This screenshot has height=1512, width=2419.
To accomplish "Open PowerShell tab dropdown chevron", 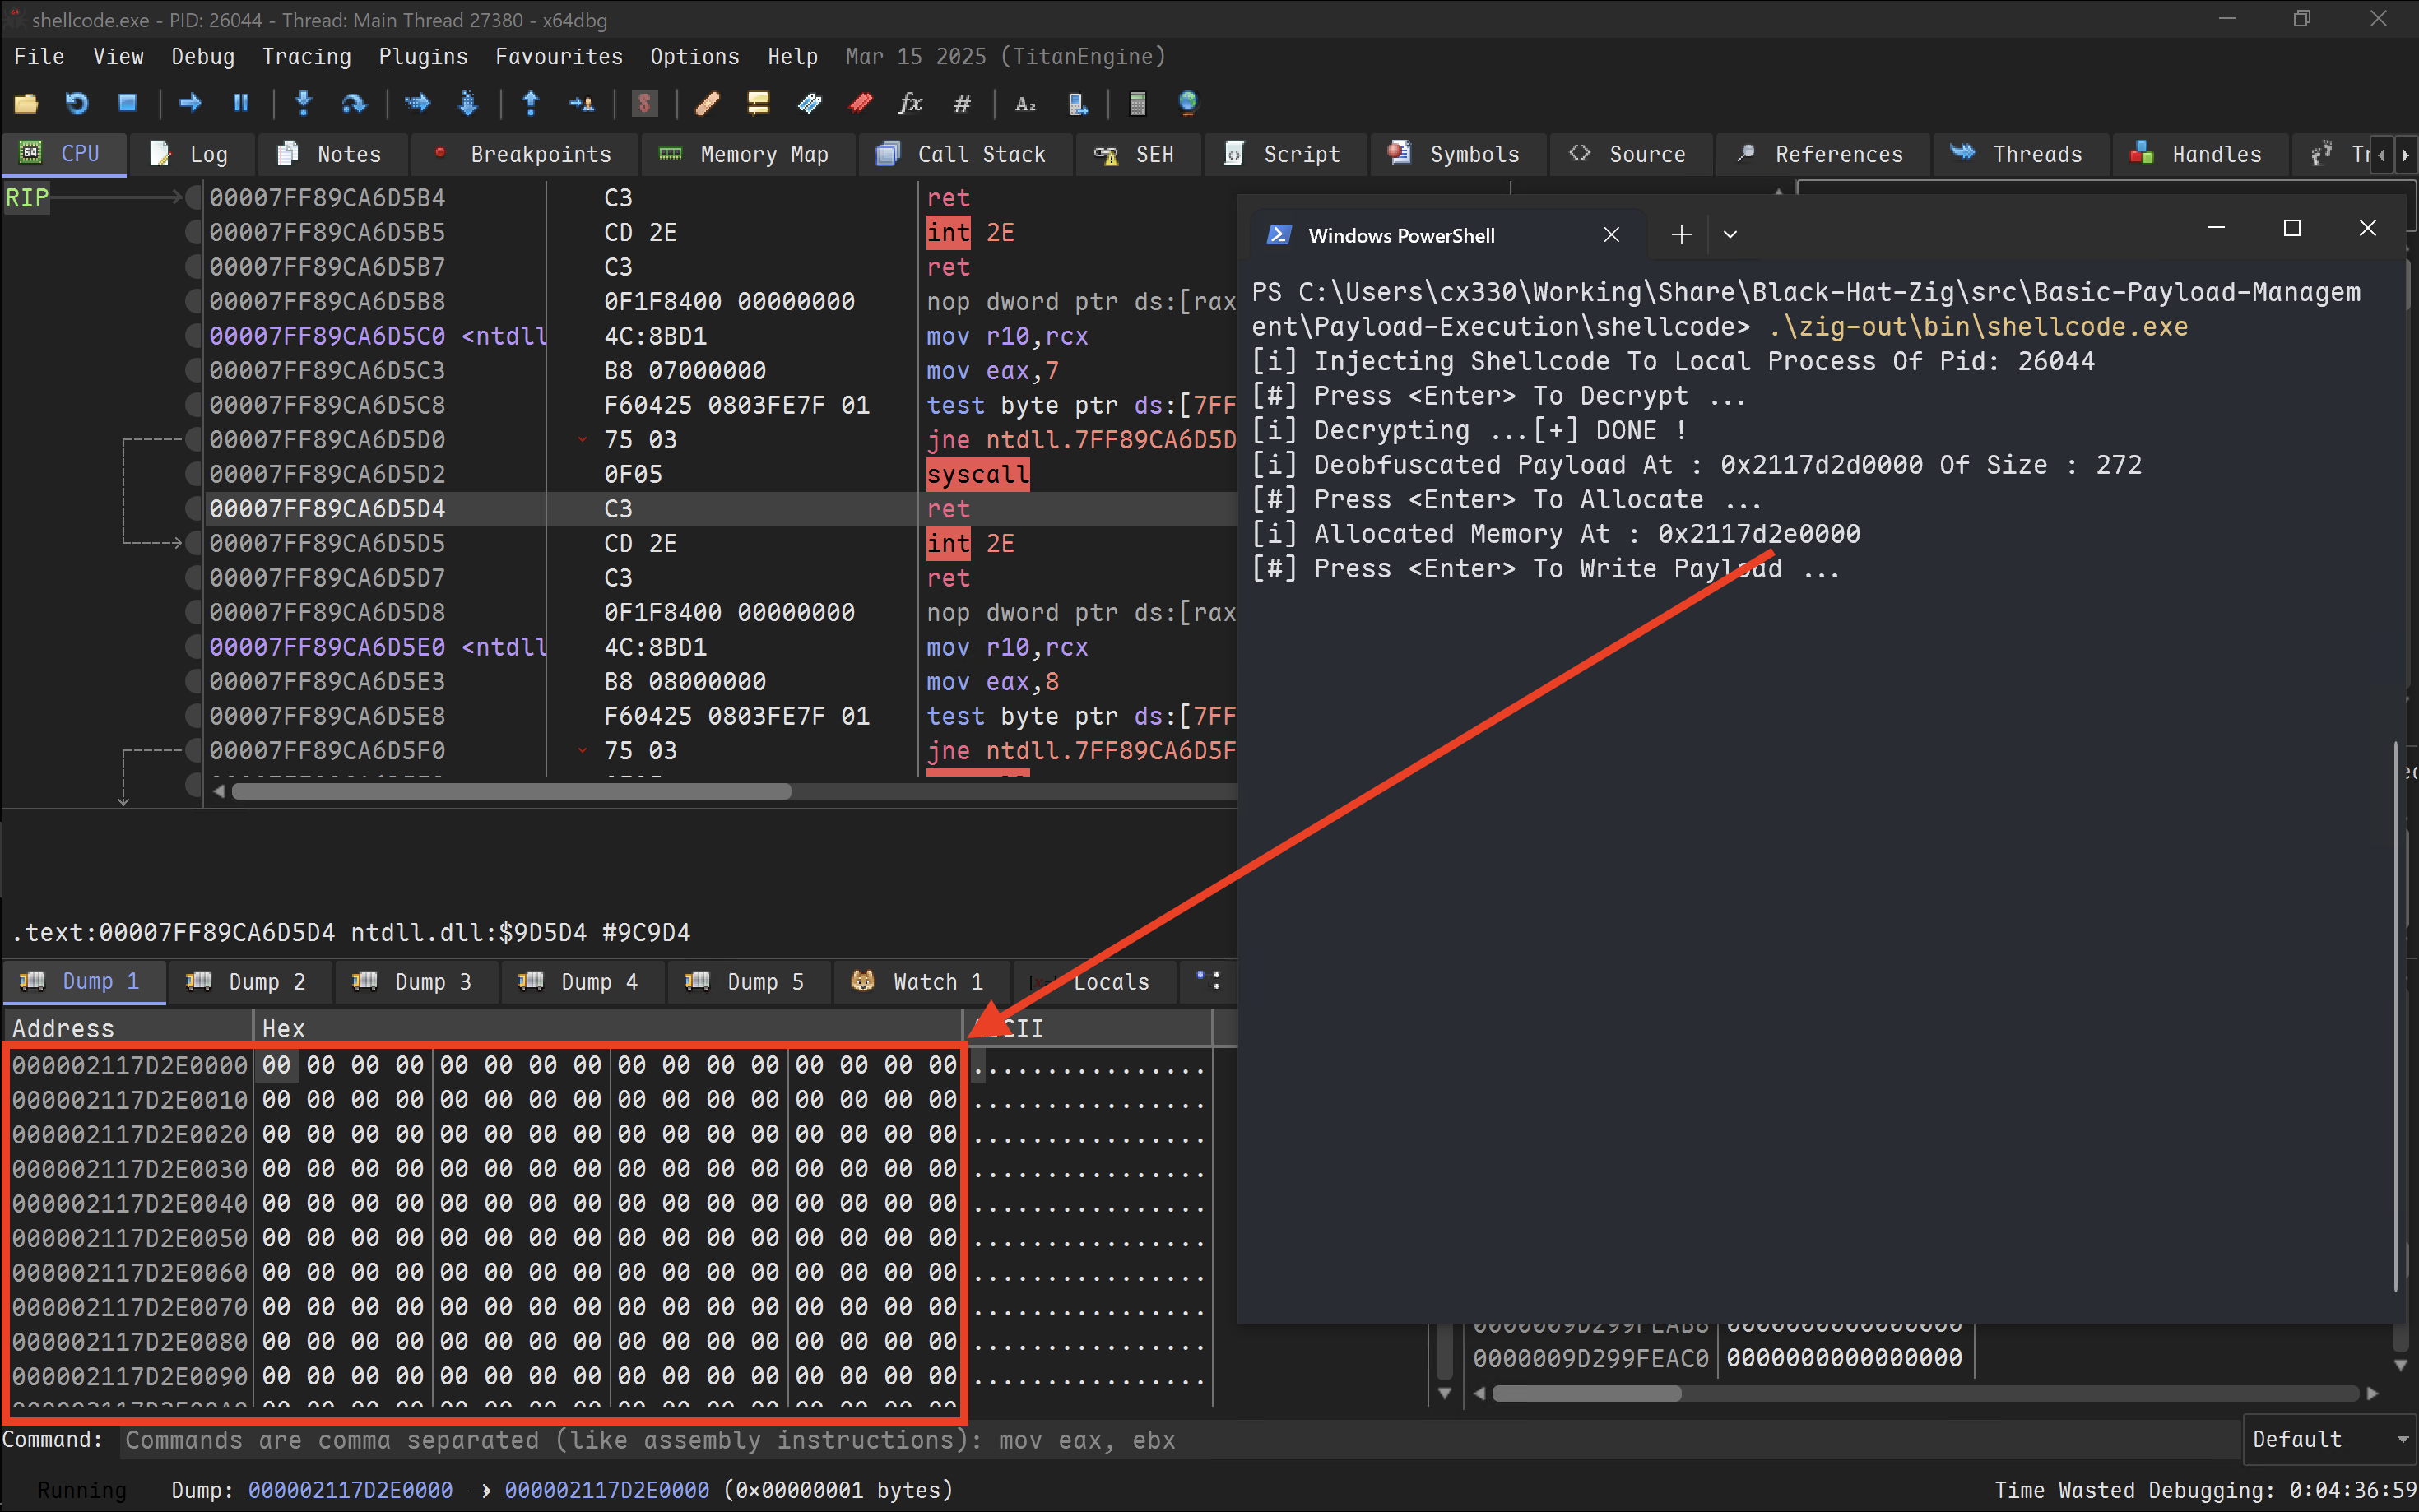I will tap(1730, 235).
